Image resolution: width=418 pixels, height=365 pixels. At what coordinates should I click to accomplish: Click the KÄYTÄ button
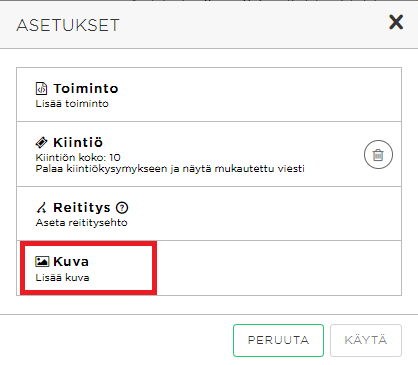pyautogui.click(x=366, y=340)
